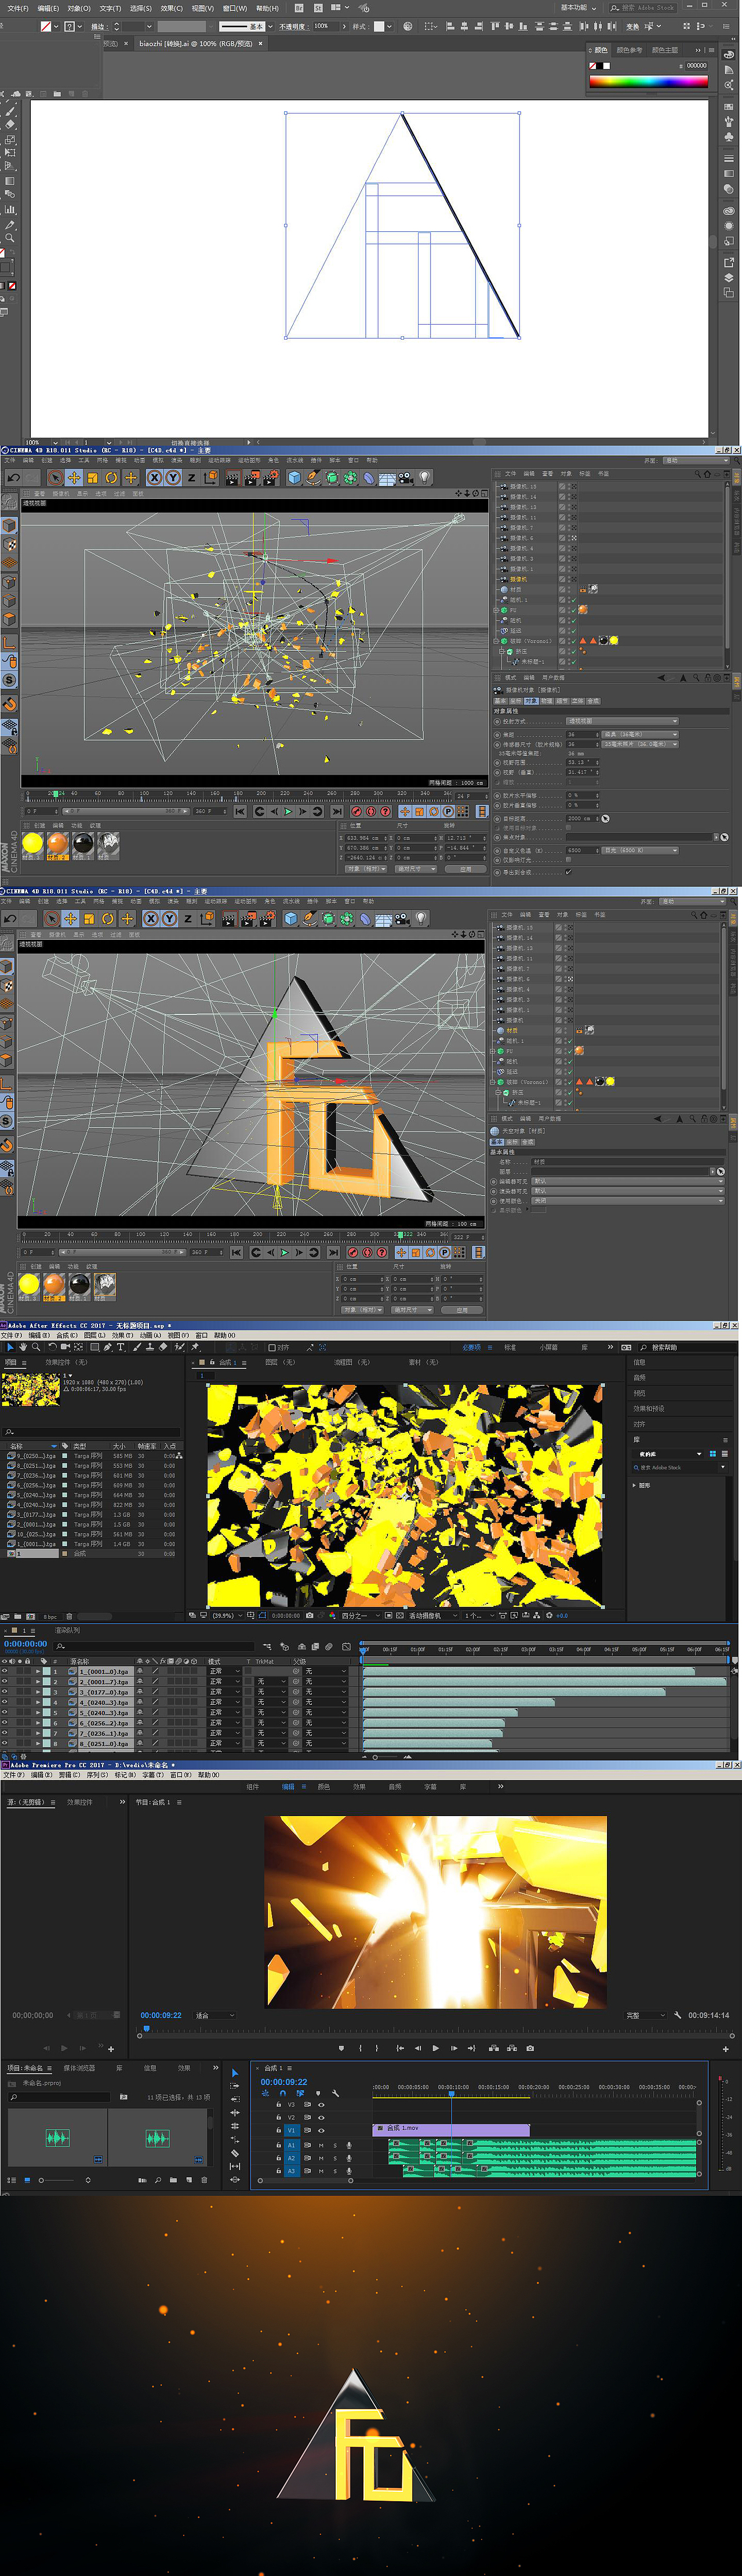Select the Rotate tool in upper Cinema 4D window

coord(111,477)
